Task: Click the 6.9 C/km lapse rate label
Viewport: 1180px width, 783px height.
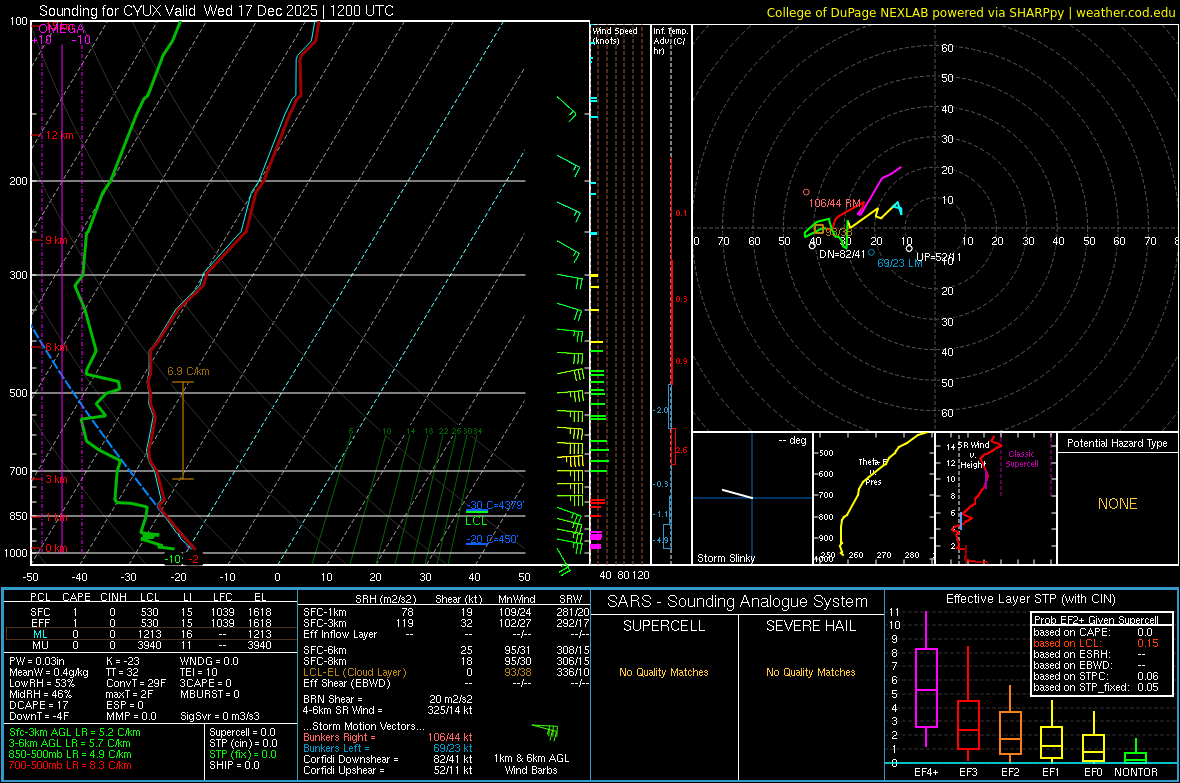Action: [188, 371]
